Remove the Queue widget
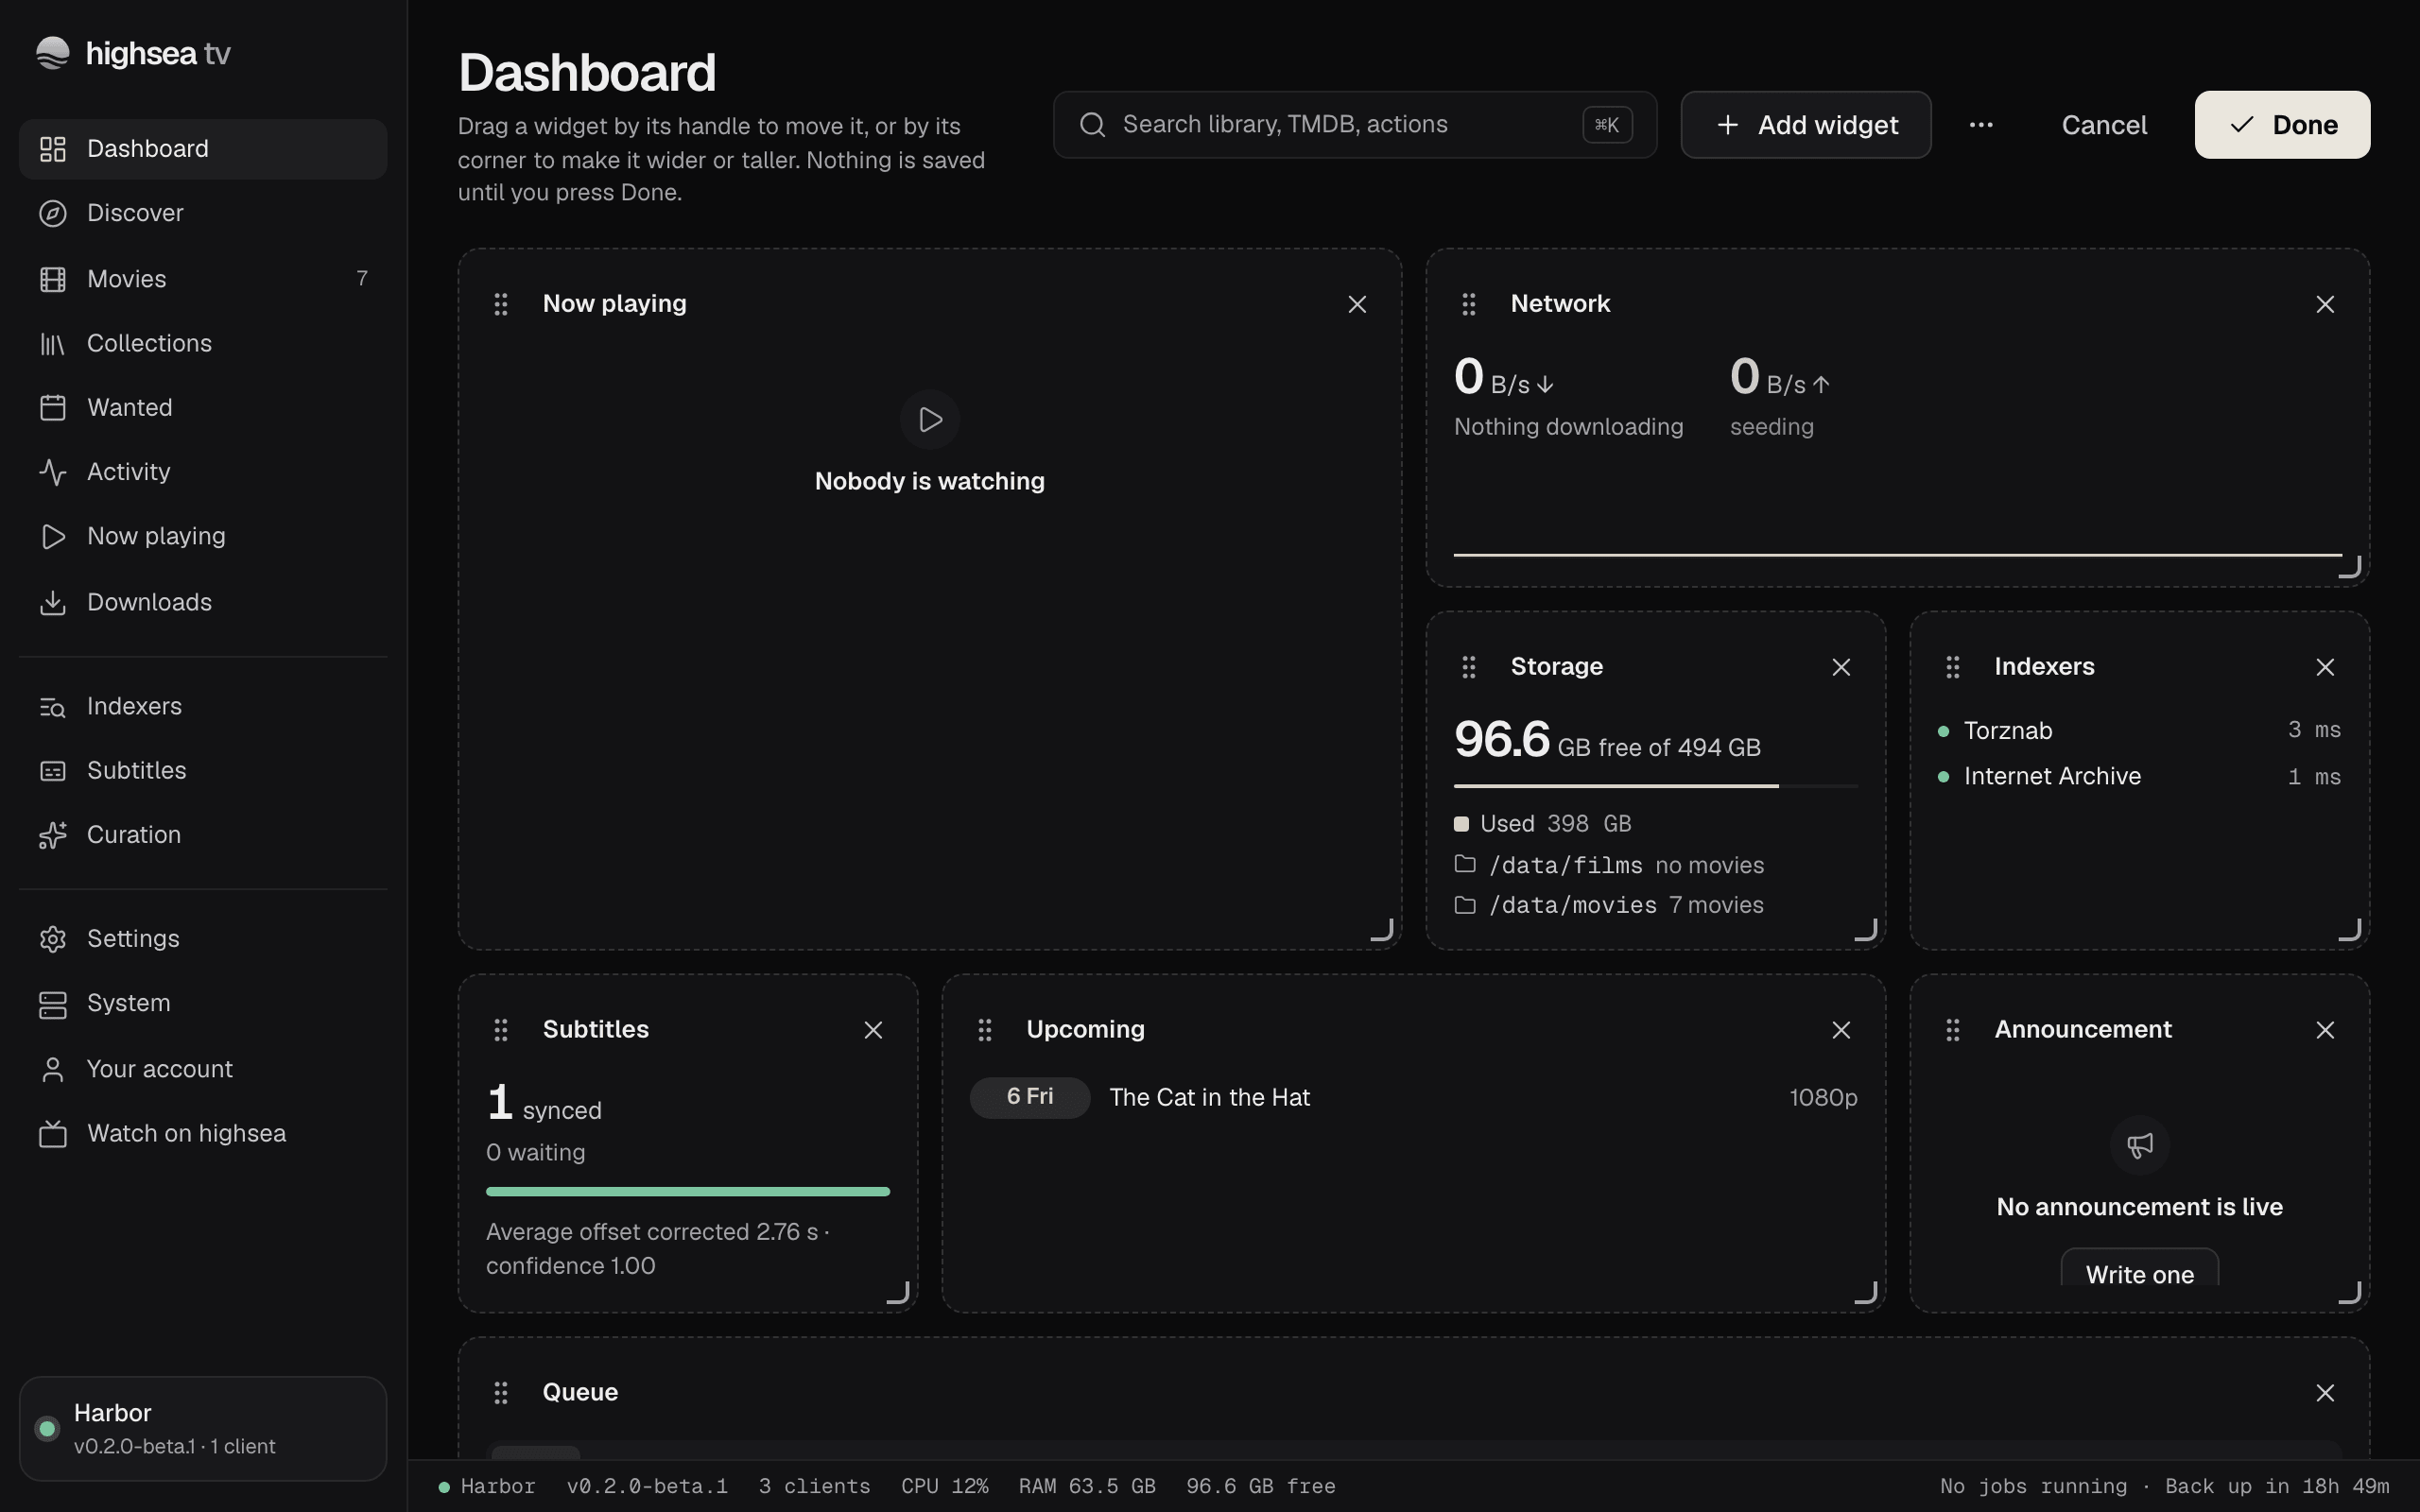Image resolution: width=2420 pixels, height=1512 pixels. 2325,1393
